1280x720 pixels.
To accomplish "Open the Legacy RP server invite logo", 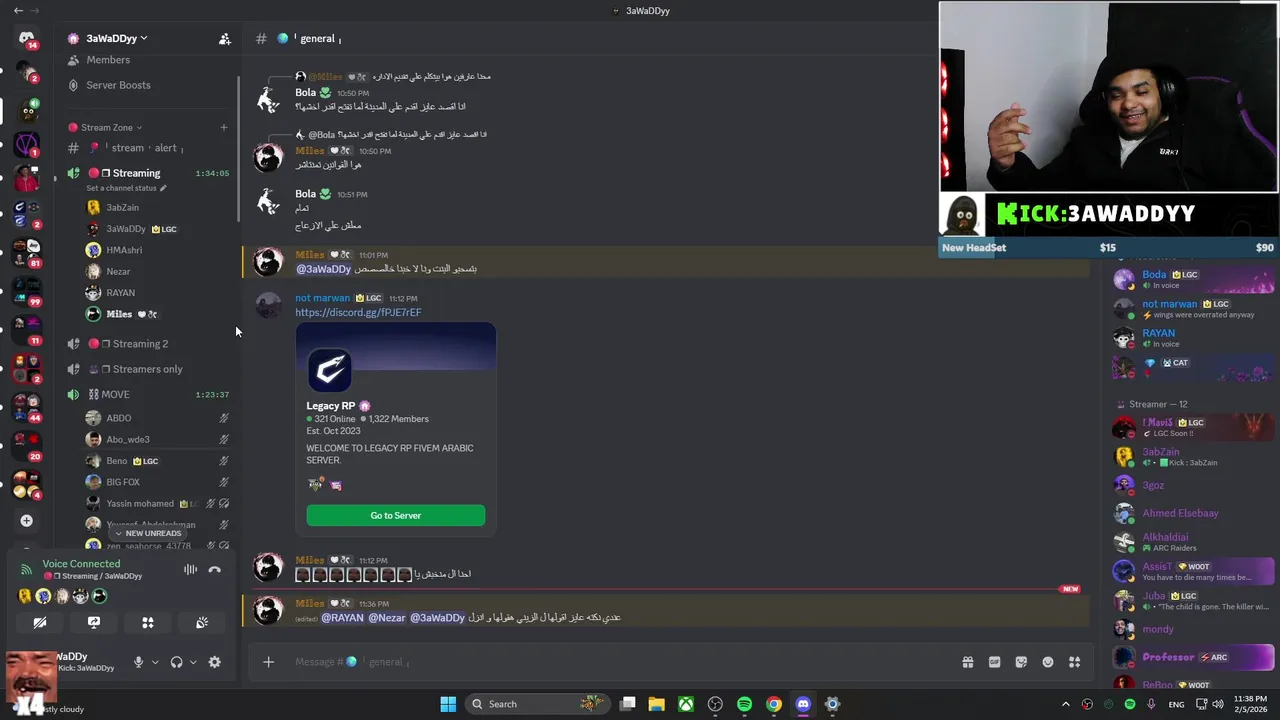I will [329, 370].
